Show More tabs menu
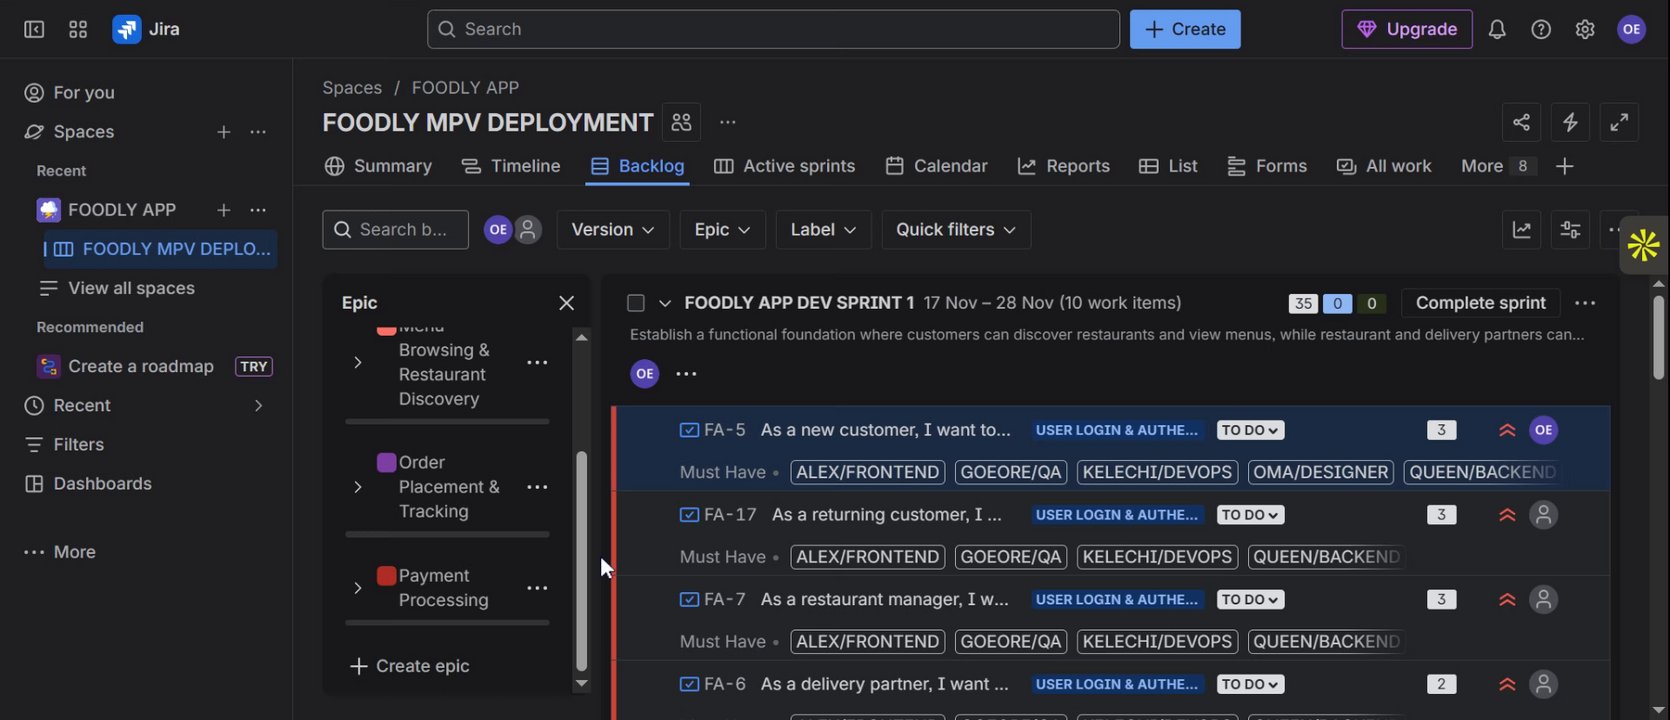The height and width of the screenshot is (720, 1670). coord(1497,166)
